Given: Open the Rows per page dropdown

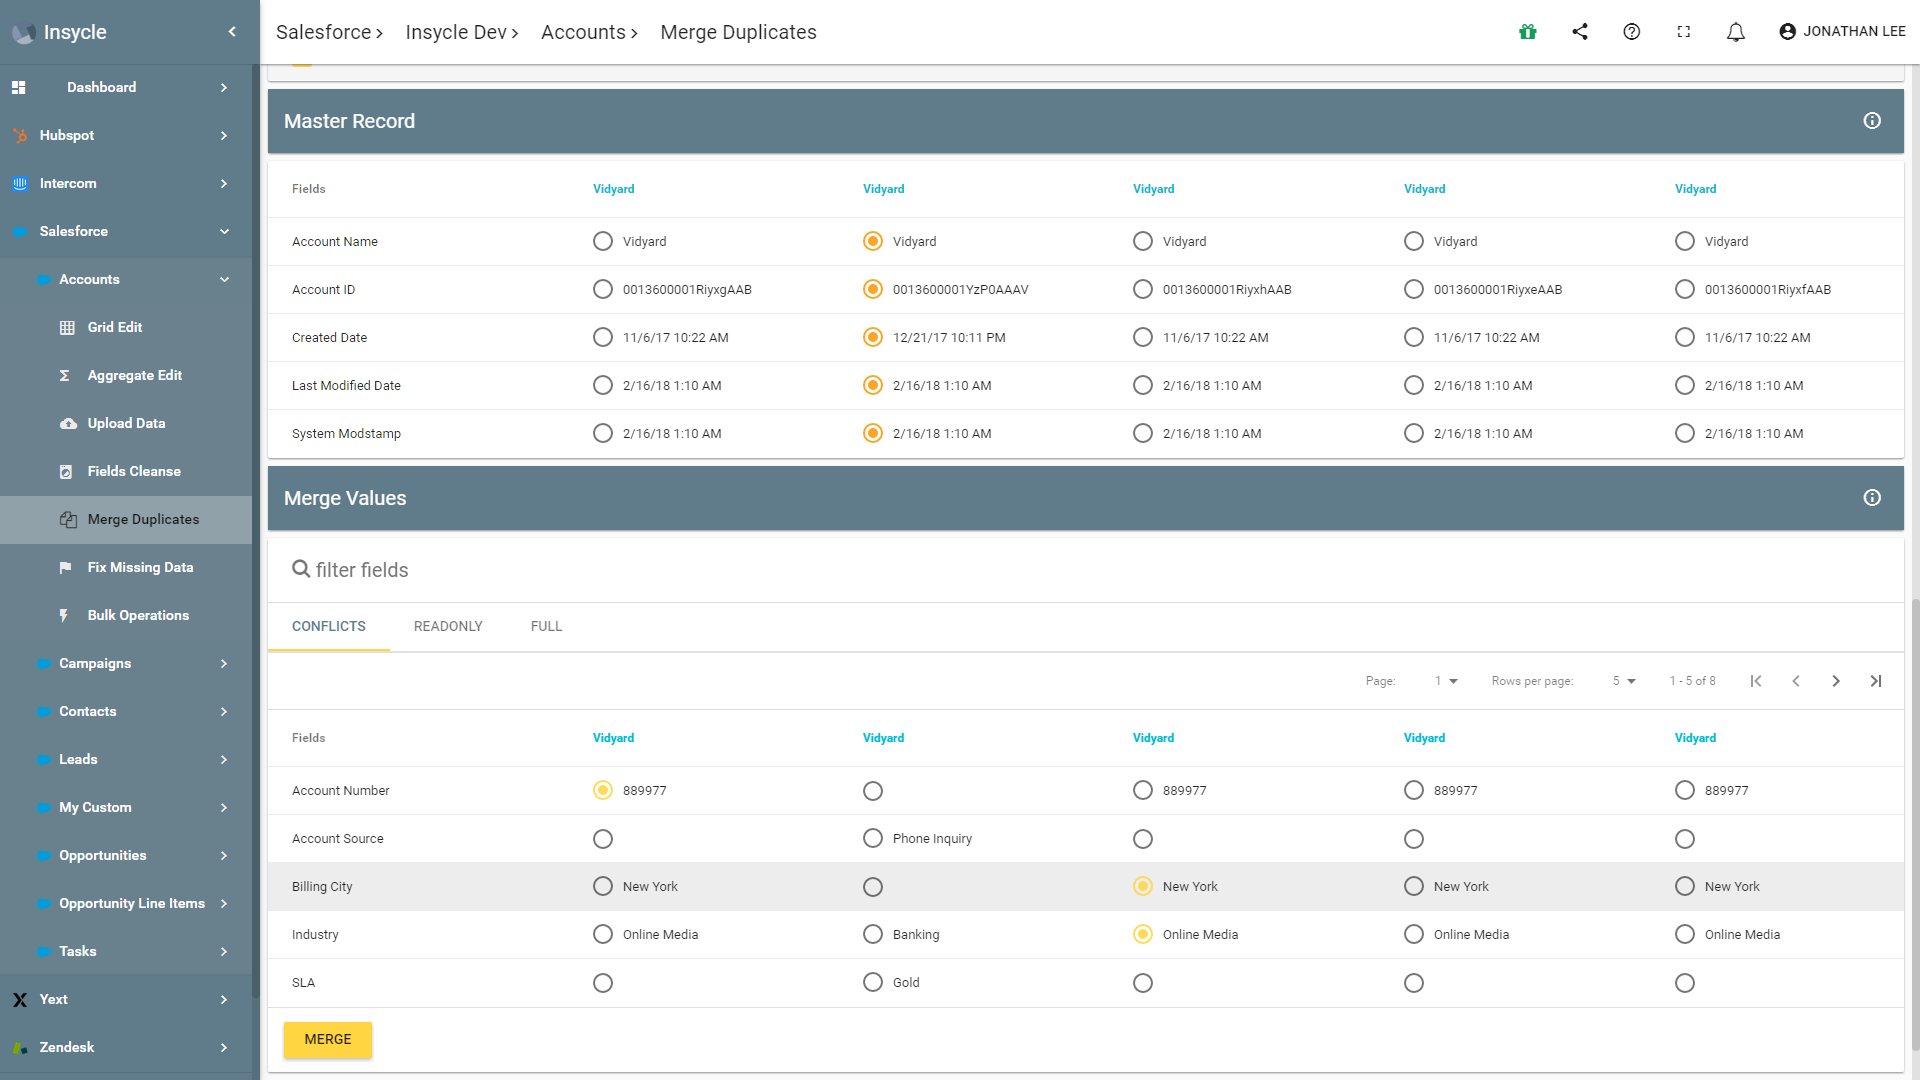Looking at the screenshot, I should (1624, 681).
